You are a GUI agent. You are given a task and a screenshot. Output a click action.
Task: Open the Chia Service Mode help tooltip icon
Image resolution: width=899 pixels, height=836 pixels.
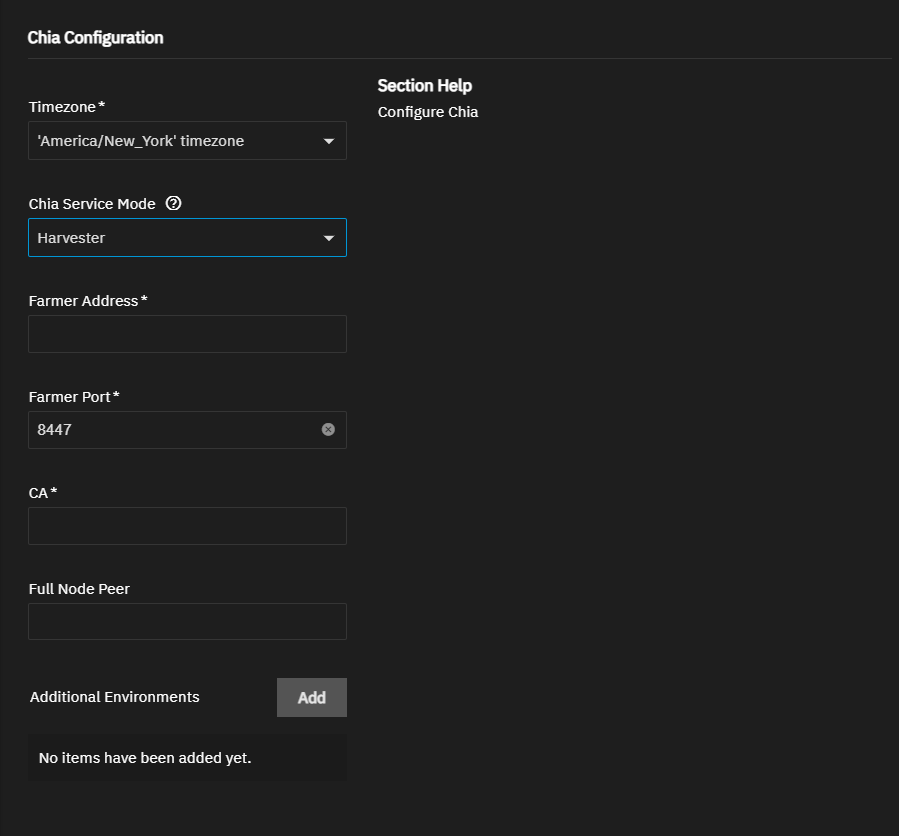pyautogui.click(x=173, y=204)
